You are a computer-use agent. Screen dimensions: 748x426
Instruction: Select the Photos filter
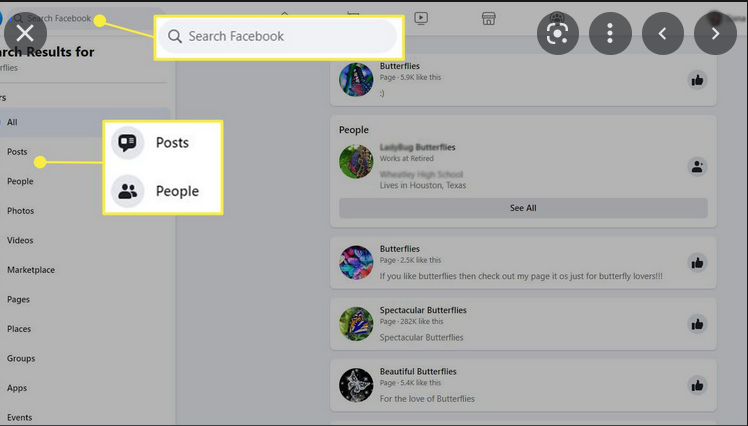(21, 211)
